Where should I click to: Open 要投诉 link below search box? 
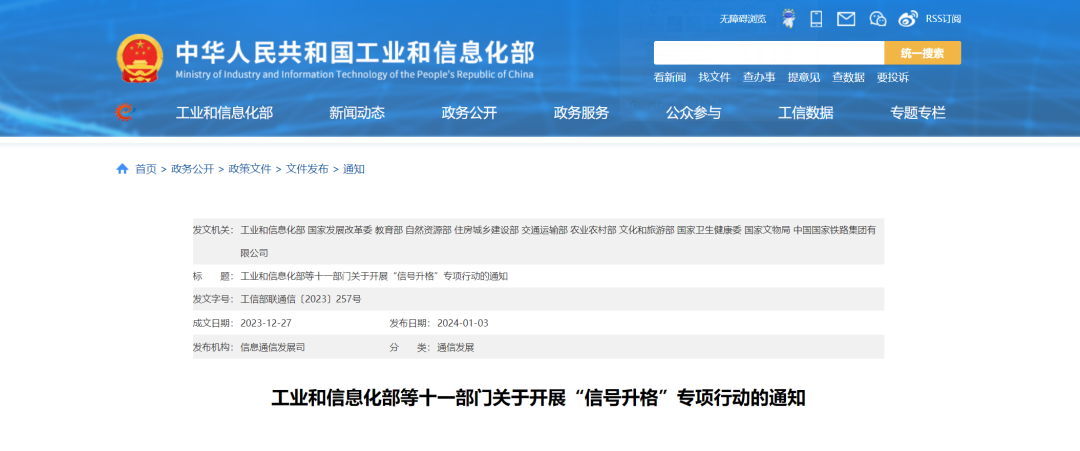(892, 77)
